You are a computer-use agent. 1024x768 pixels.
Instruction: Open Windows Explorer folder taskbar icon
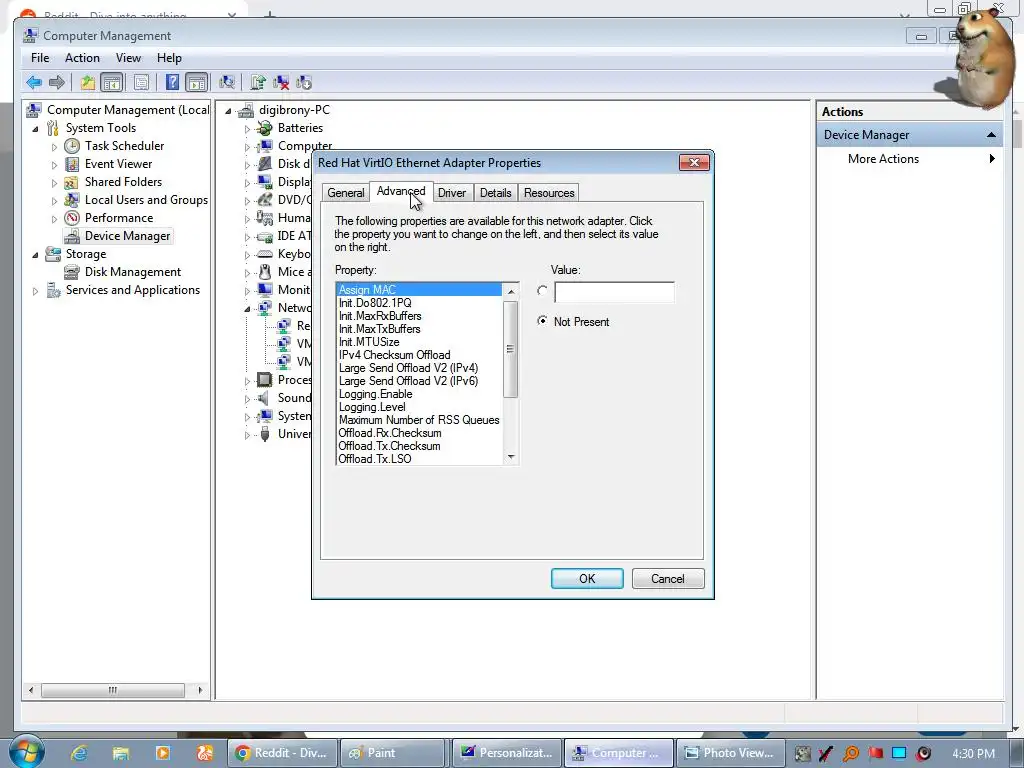point(121,753)
